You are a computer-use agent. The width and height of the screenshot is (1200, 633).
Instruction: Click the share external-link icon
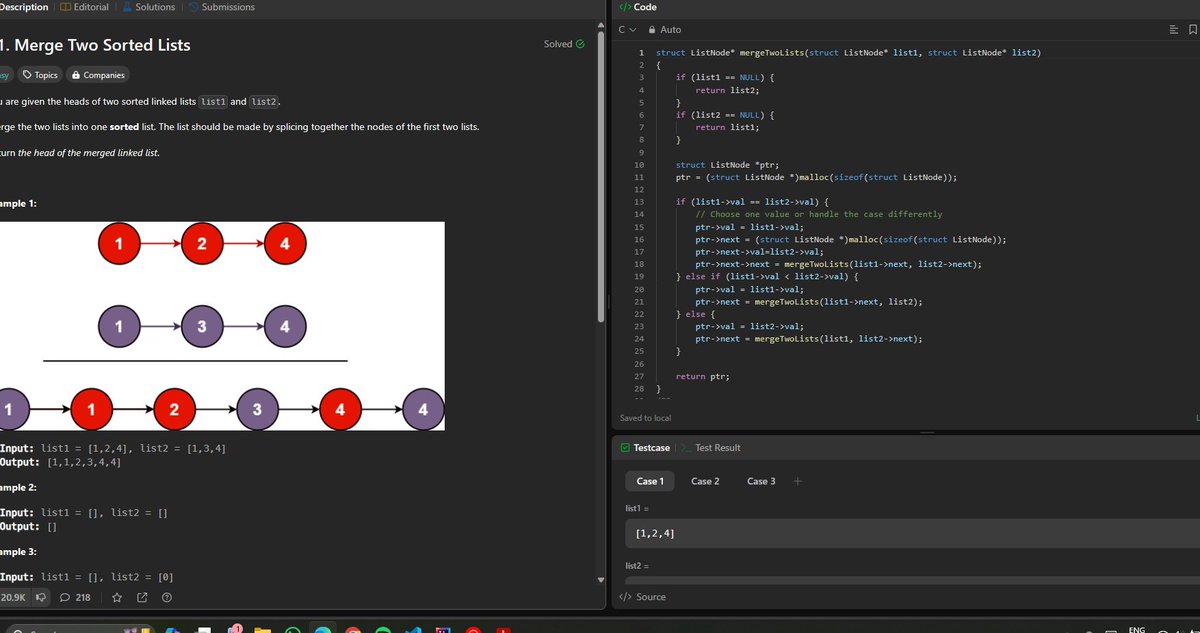[142, 598]
